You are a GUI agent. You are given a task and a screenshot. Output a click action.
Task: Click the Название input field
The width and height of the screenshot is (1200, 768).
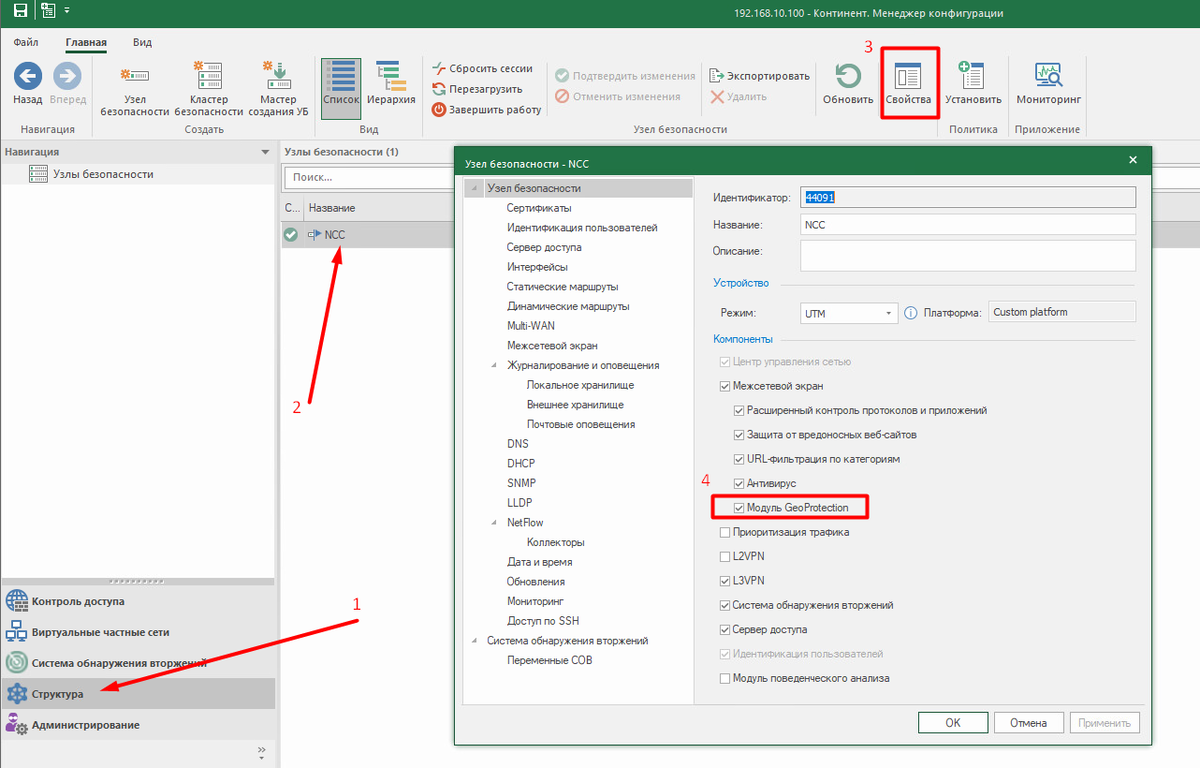(x=968, y=225)
